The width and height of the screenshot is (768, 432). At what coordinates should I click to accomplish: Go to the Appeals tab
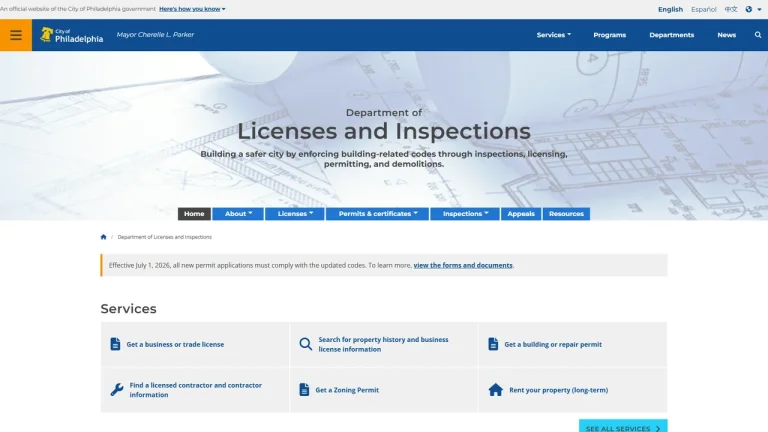coord(521,214)
